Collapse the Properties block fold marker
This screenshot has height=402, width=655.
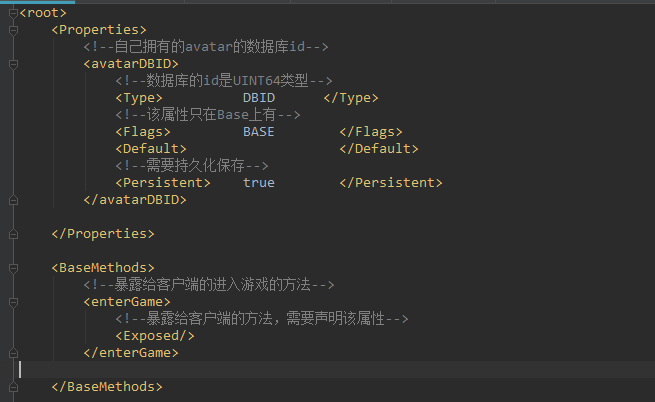12,31
